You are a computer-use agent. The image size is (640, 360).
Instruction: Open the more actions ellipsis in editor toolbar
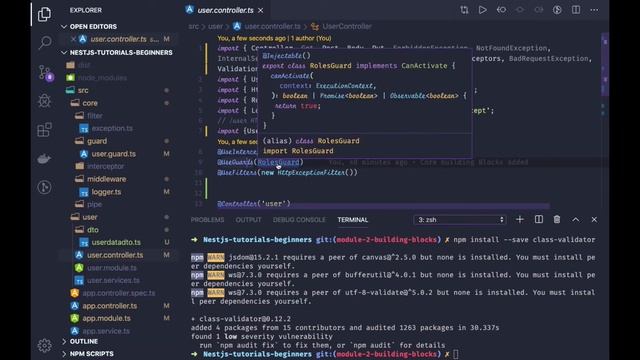click(594, 10)
